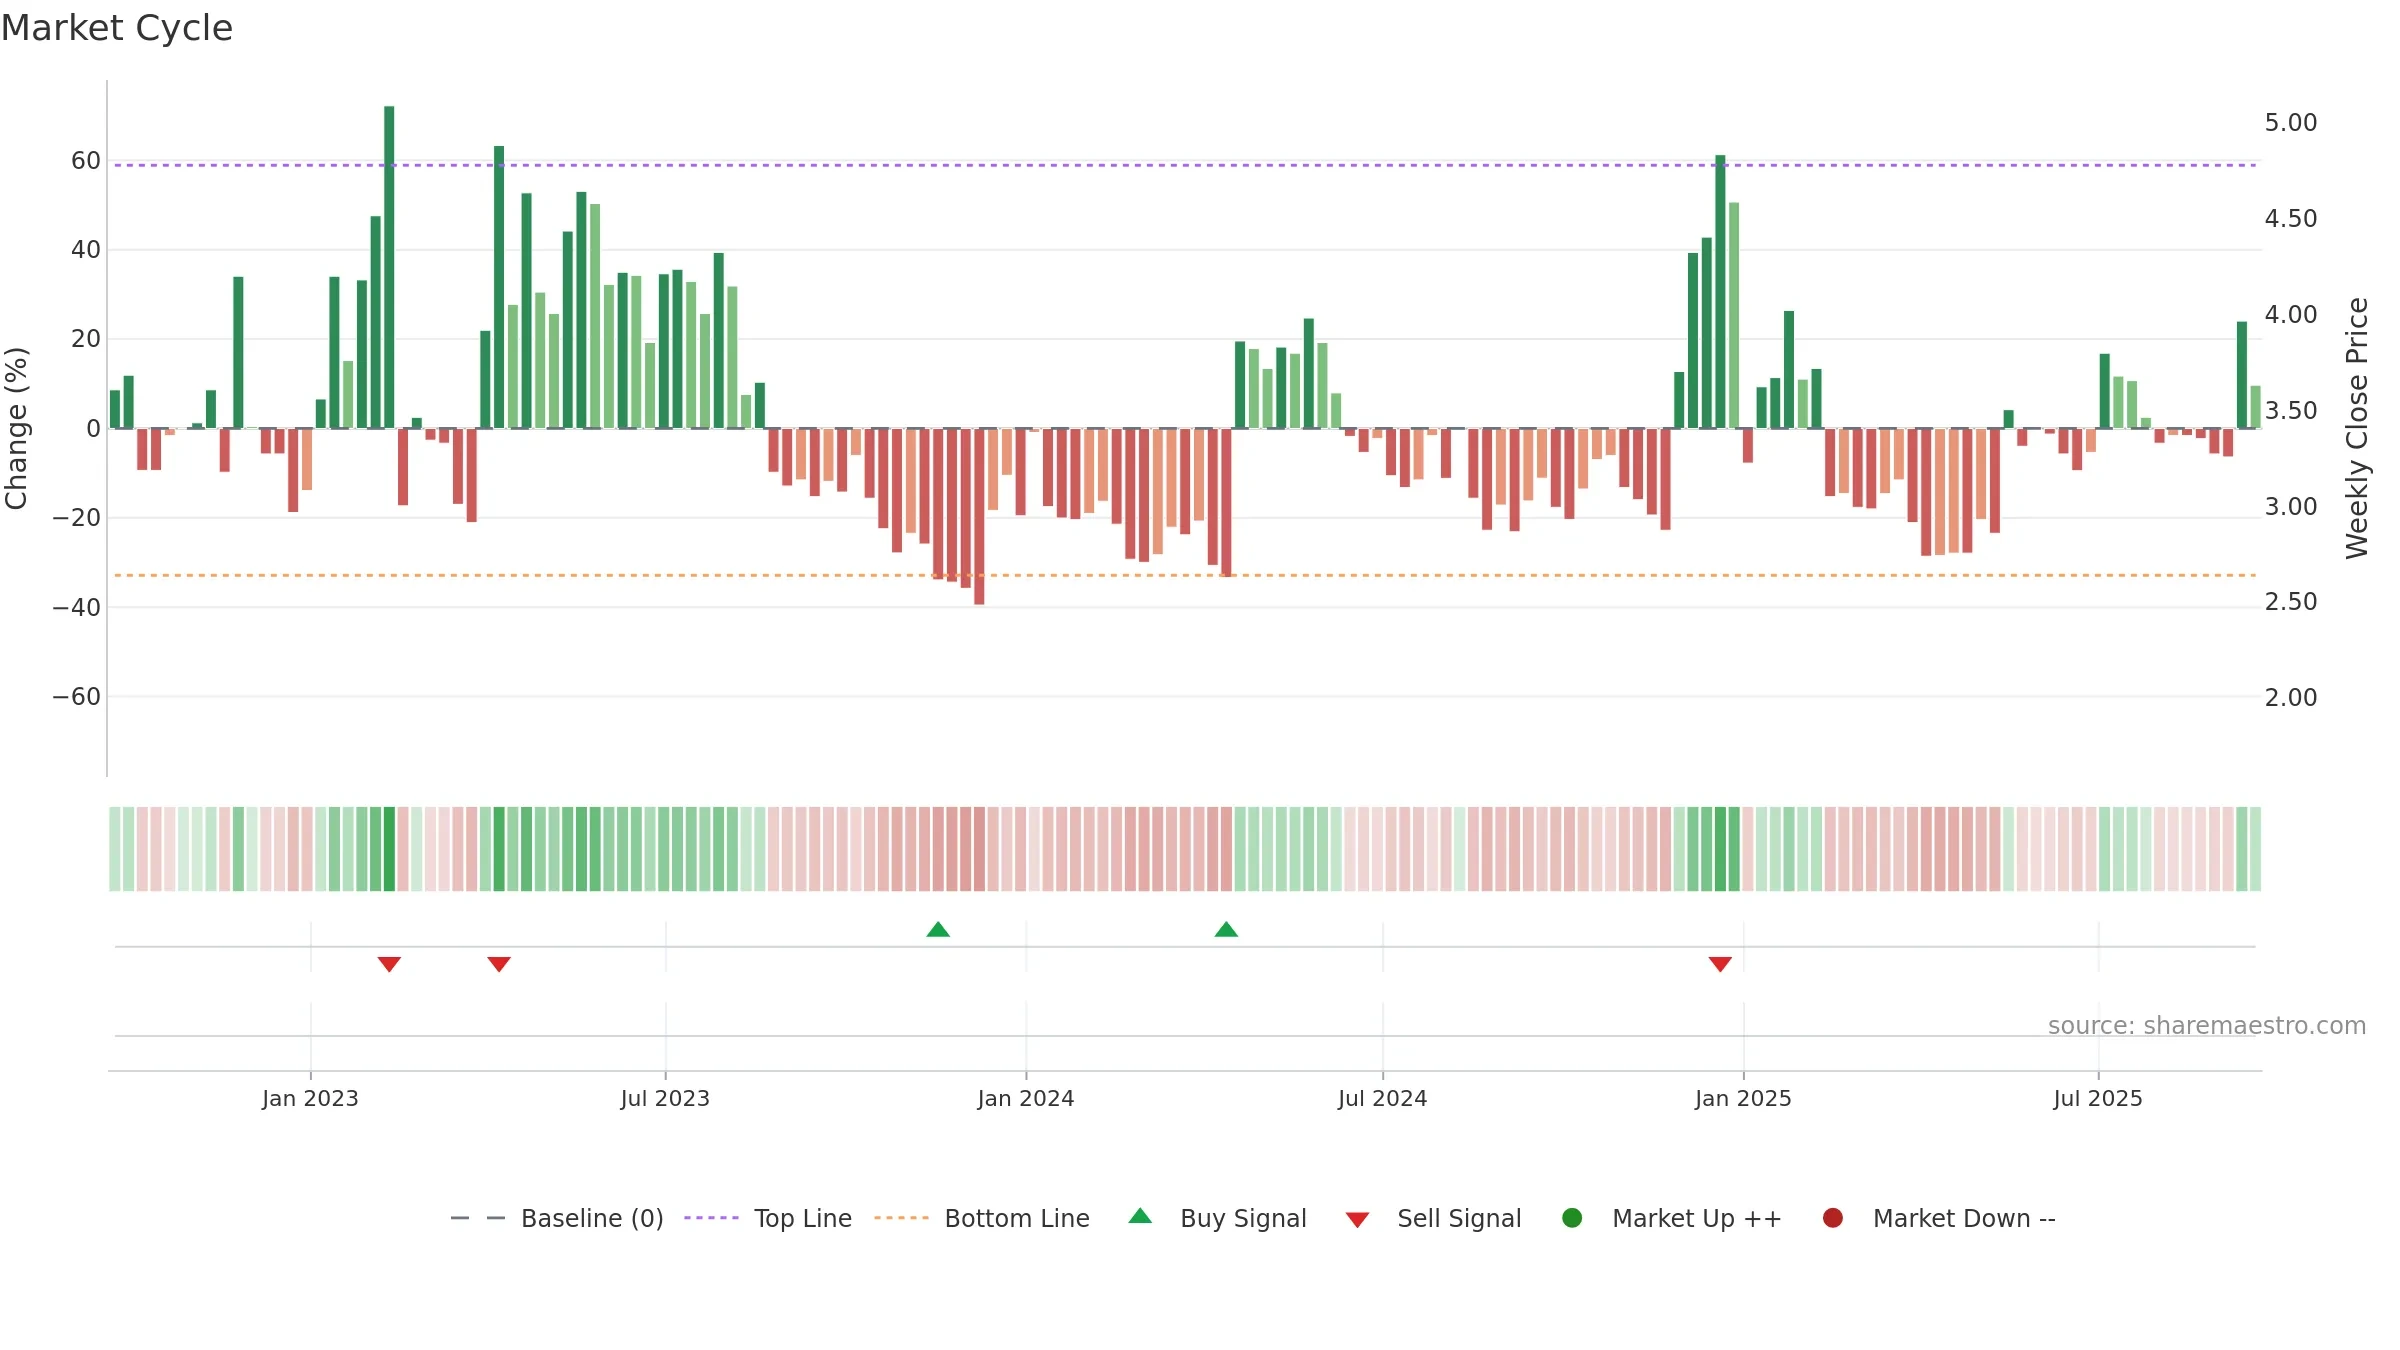The width and height of the screenshot is (2400, 1350).
Task: Click the Jul 2025 axis label
Action: tap(2098, 1099)
